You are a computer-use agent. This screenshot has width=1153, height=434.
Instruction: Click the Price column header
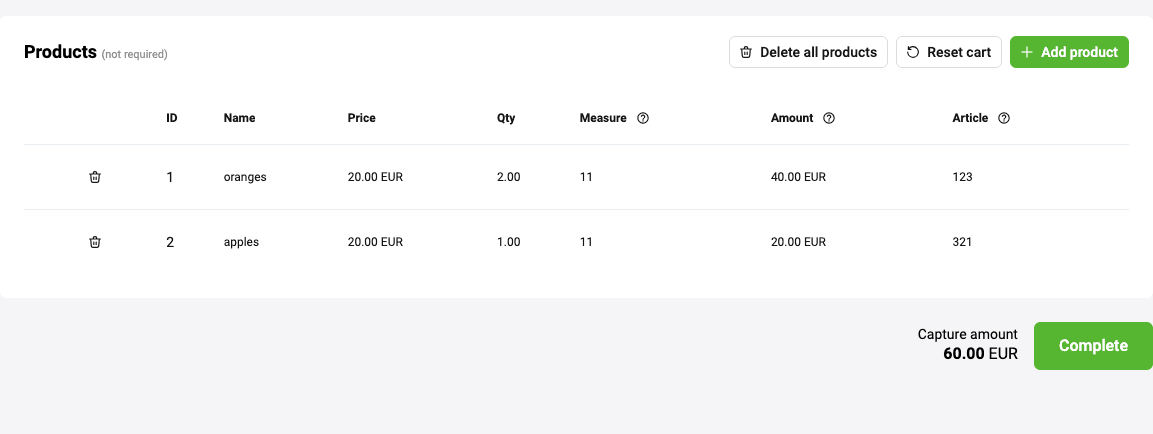click(361, 118)
